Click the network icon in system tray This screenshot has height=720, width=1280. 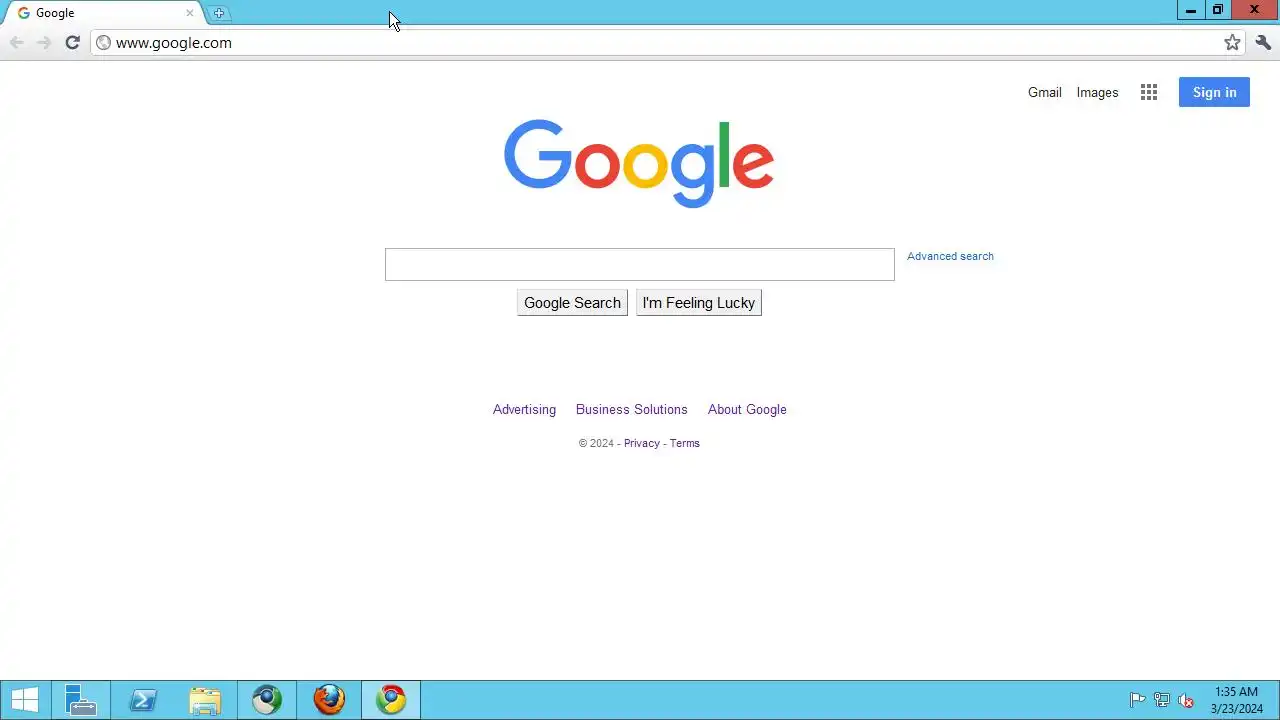(x=1162, y=700)
